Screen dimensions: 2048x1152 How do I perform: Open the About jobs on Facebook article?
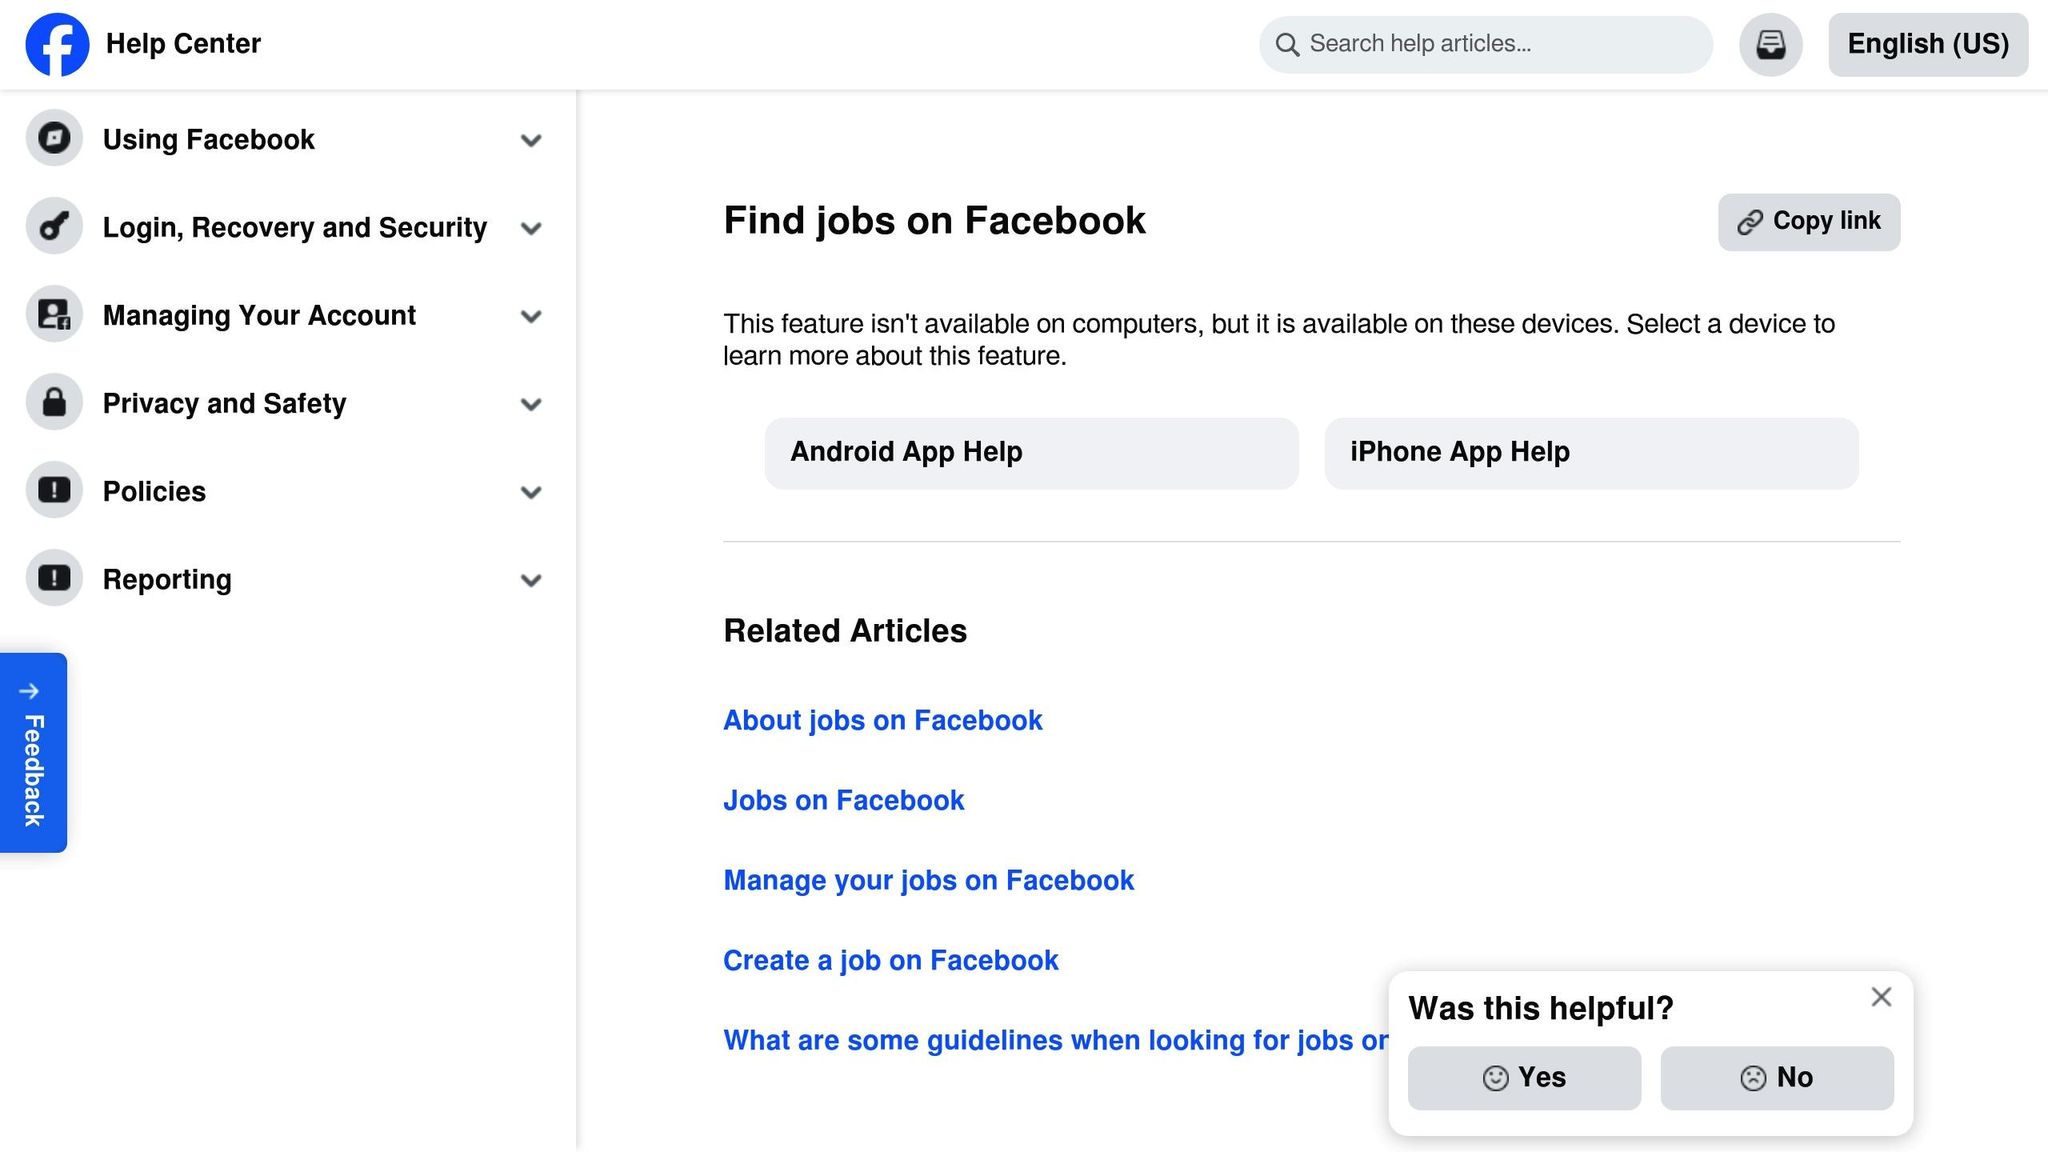[882, 720]
